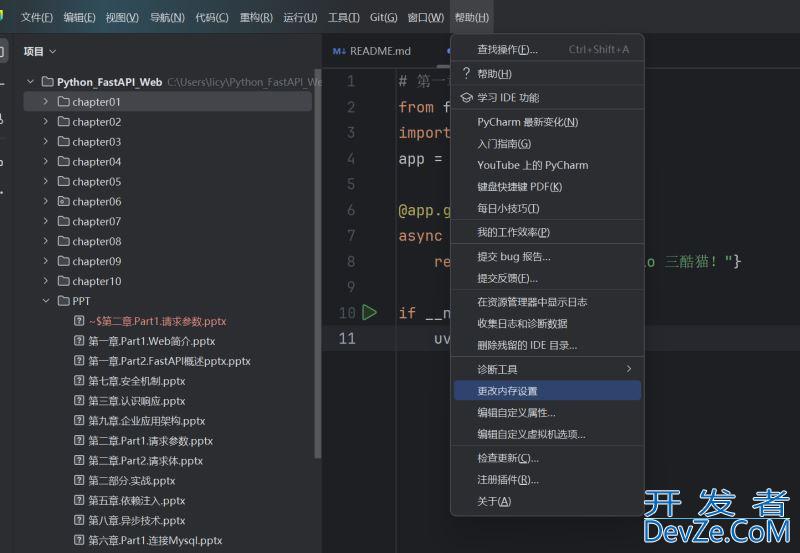
Task: Open the 文件(F) menu
Action: tap(37, 17)
